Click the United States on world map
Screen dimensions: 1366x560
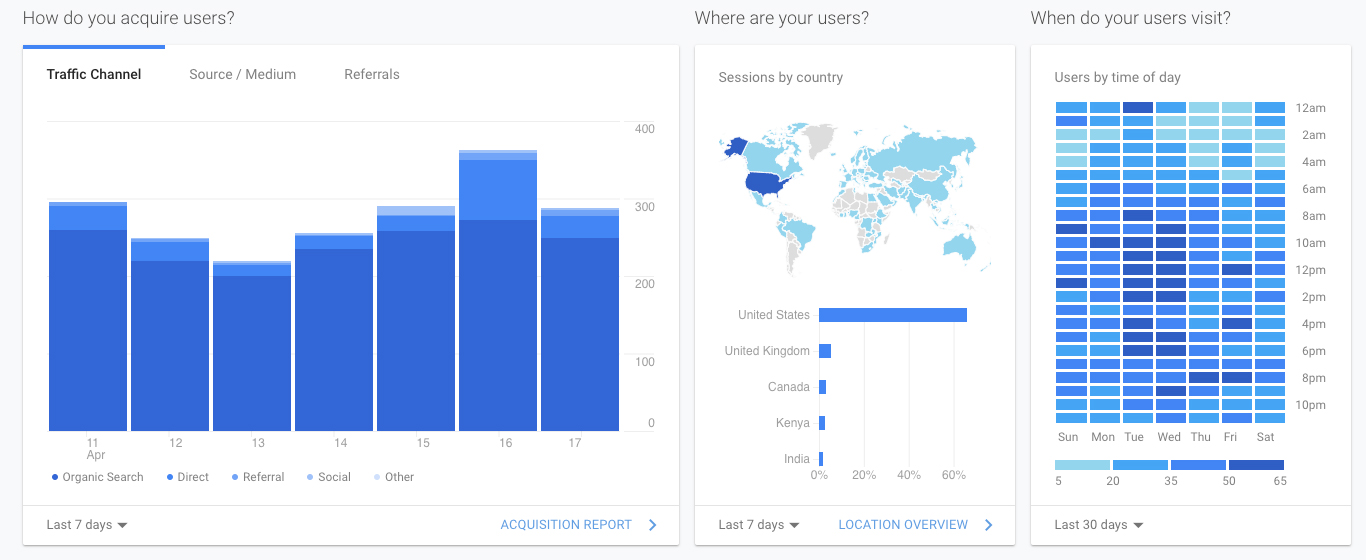(763, 183)
